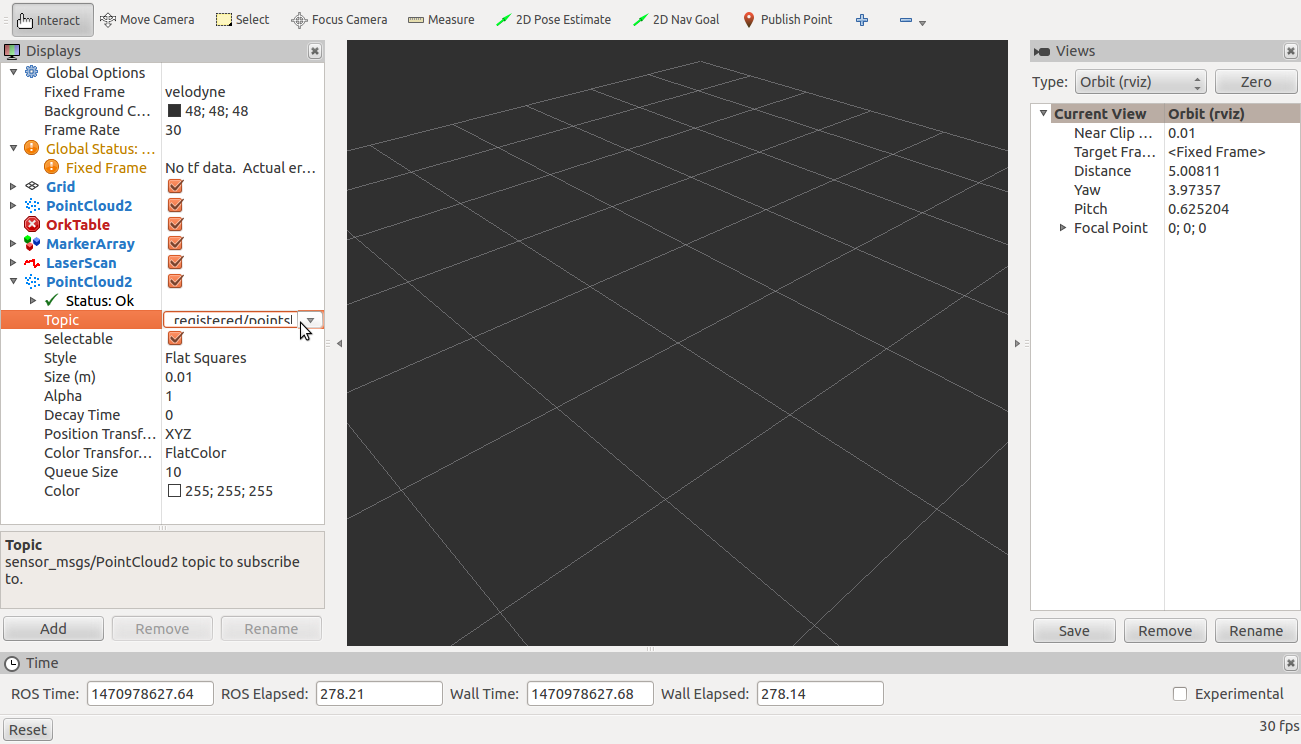Click the Background Color swatch
The width and height of the screenshot is (1301, 744).
pyautogui.click(x=174, y=111)
